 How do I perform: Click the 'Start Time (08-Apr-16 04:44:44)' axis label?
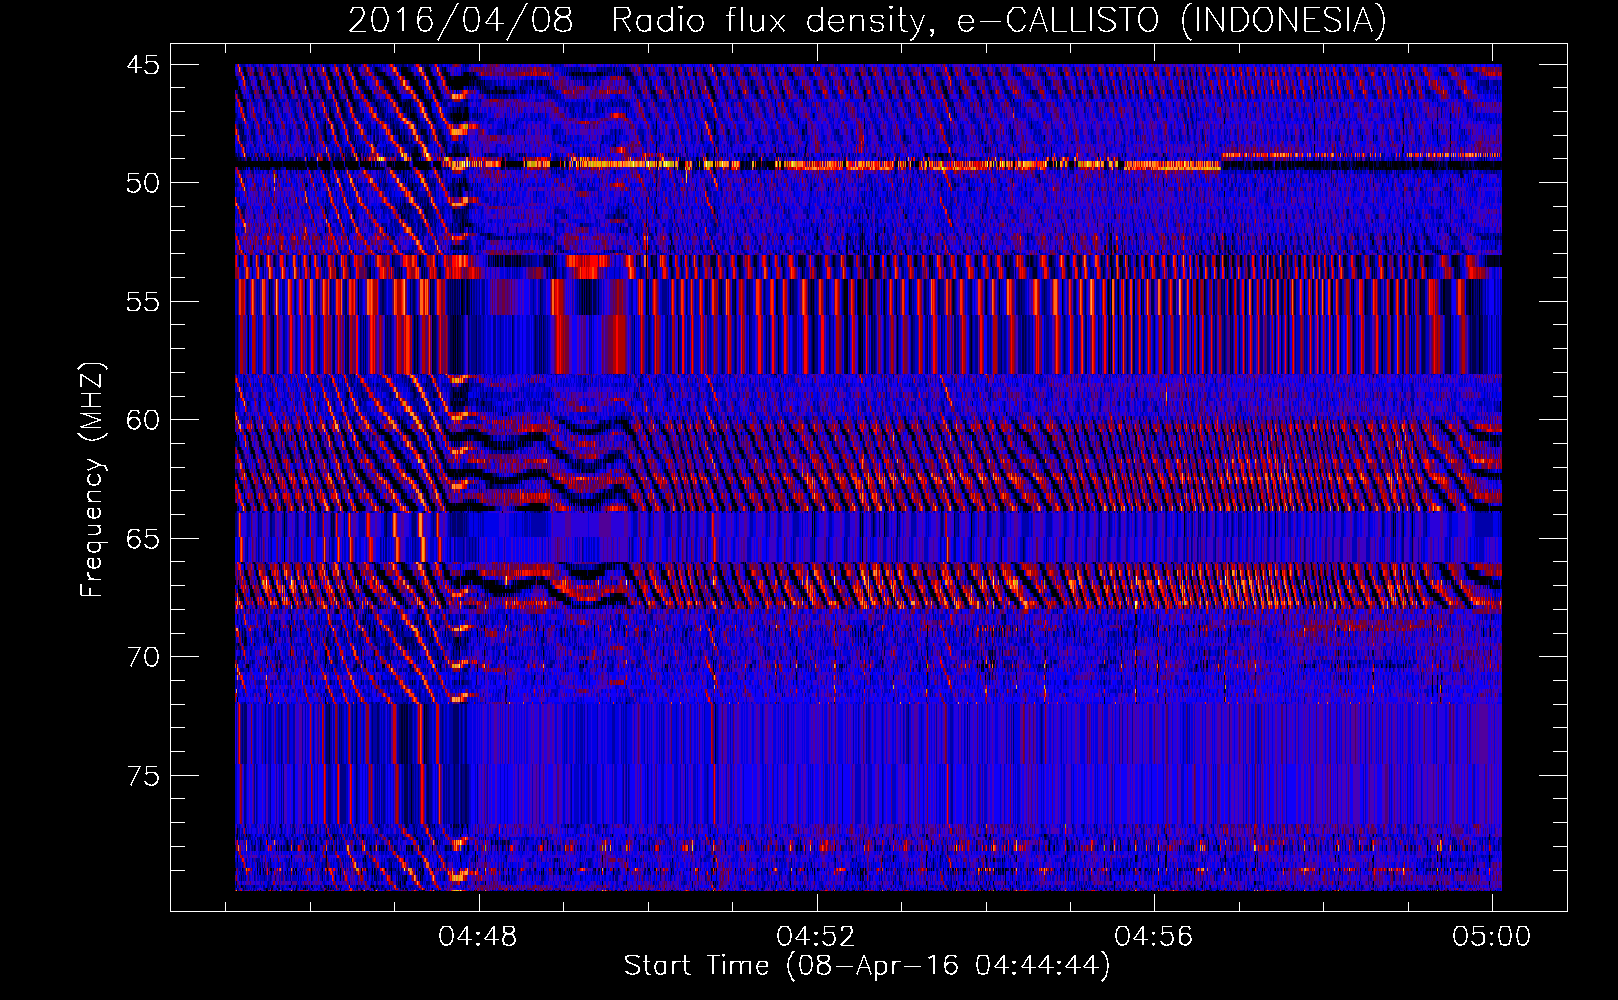(x=867, y=966)
